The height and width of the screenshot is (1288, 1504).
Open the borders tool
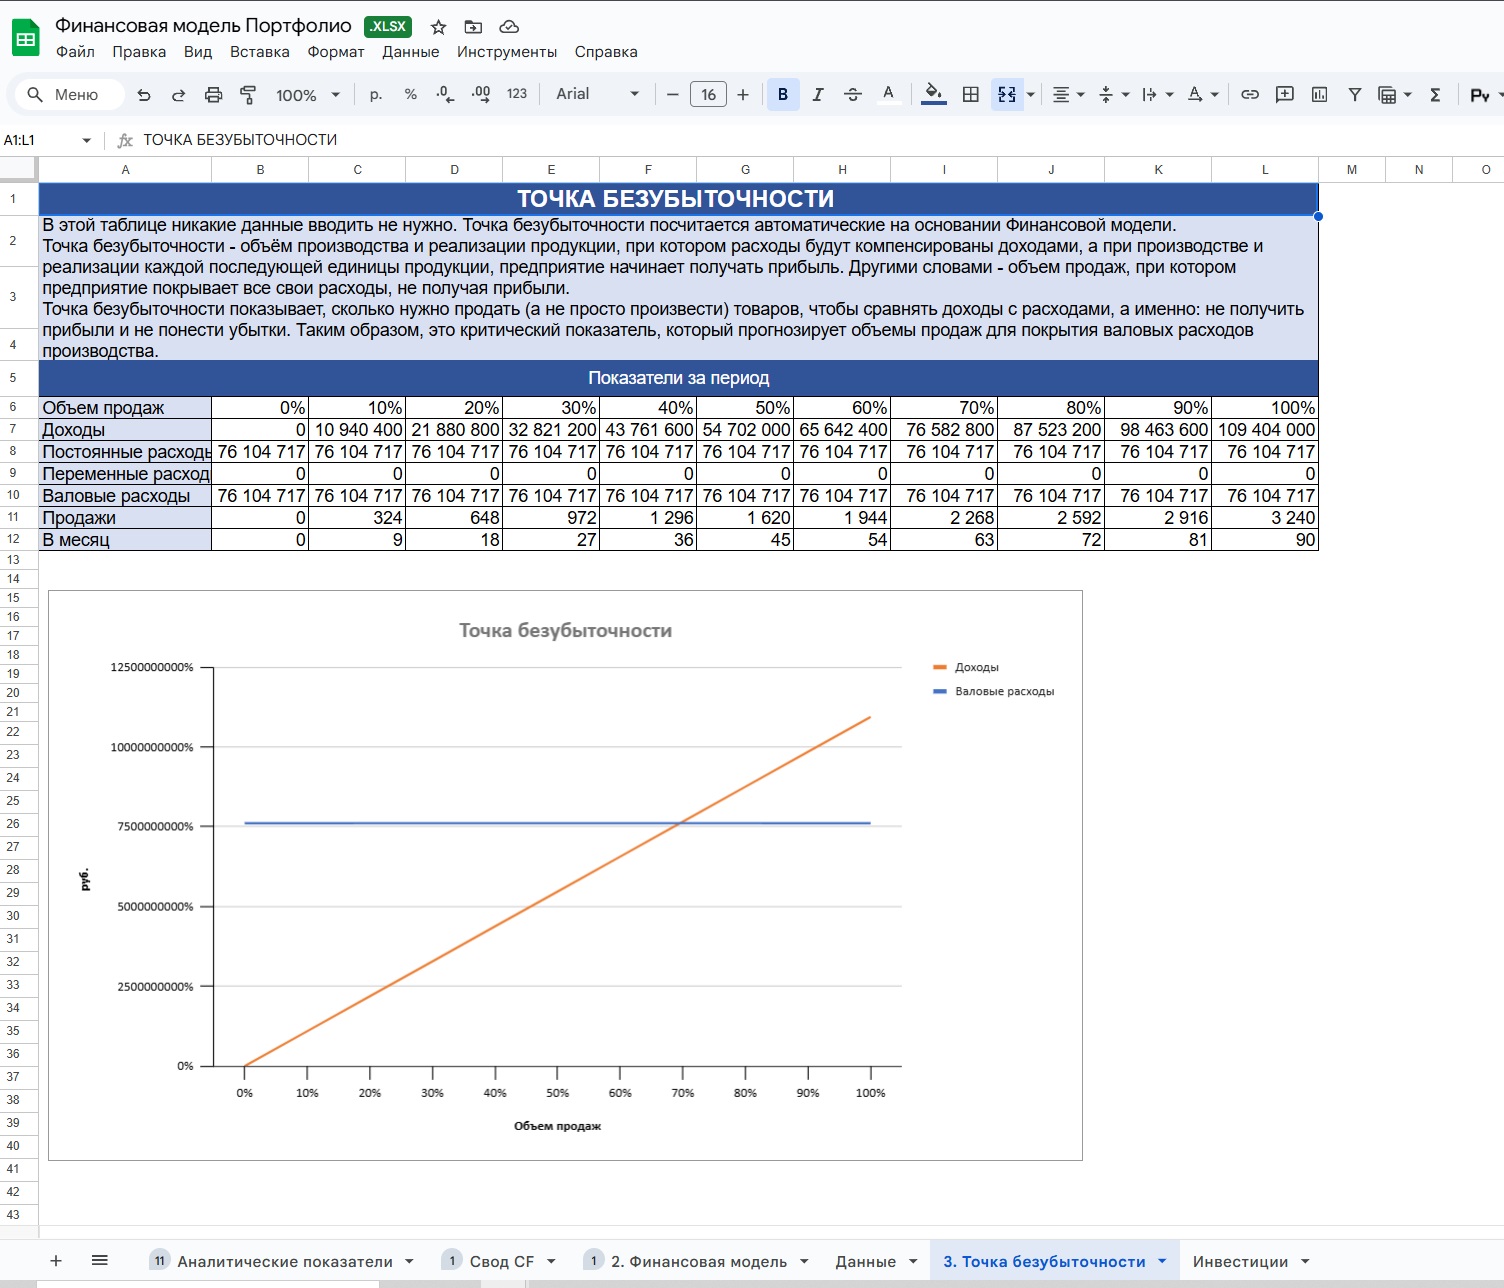(970, 94)
